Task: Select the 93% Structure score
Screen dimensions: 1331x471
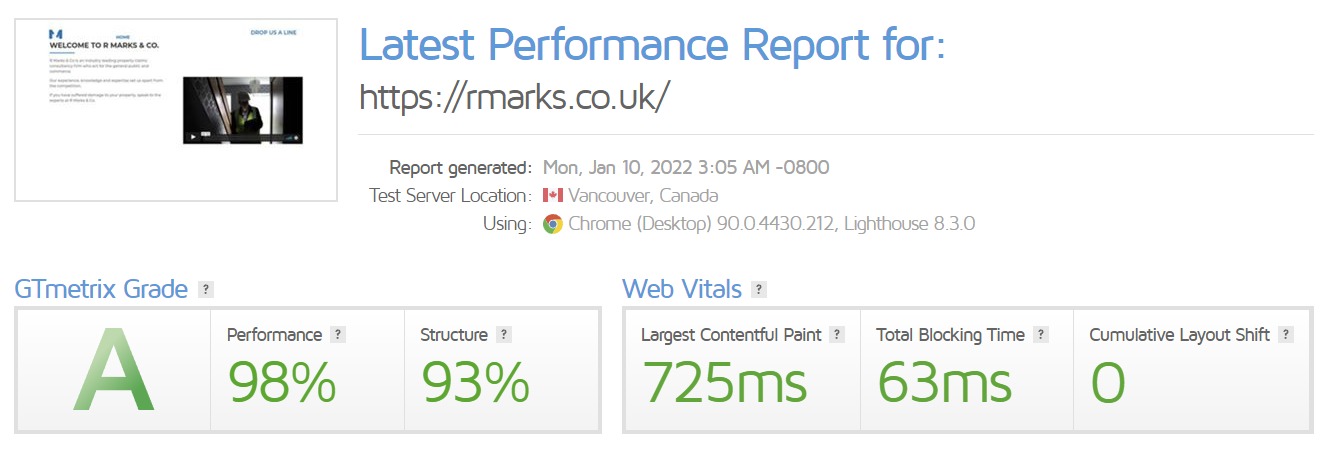Action: 475,383
